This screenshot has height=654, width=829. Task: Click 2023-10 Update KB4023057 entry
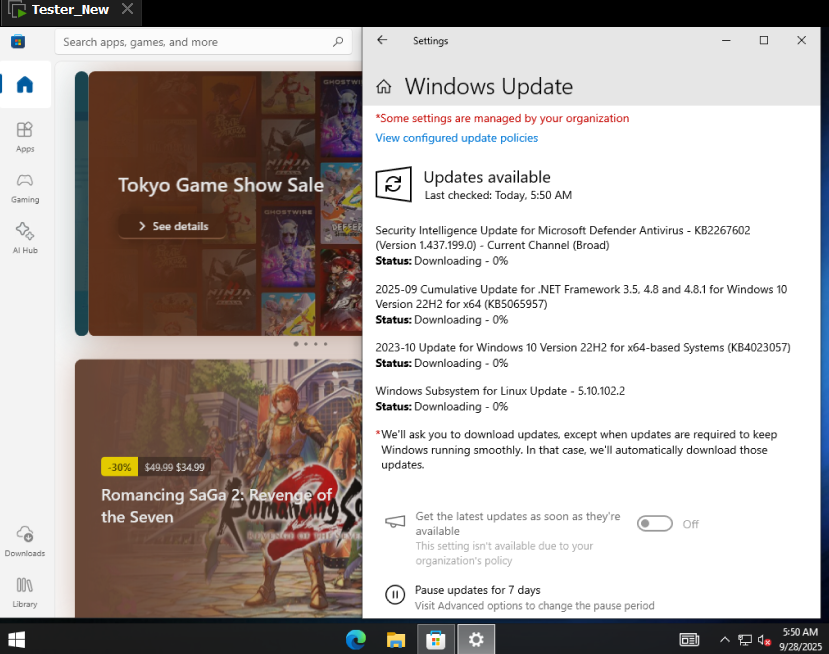coord(583,355)
